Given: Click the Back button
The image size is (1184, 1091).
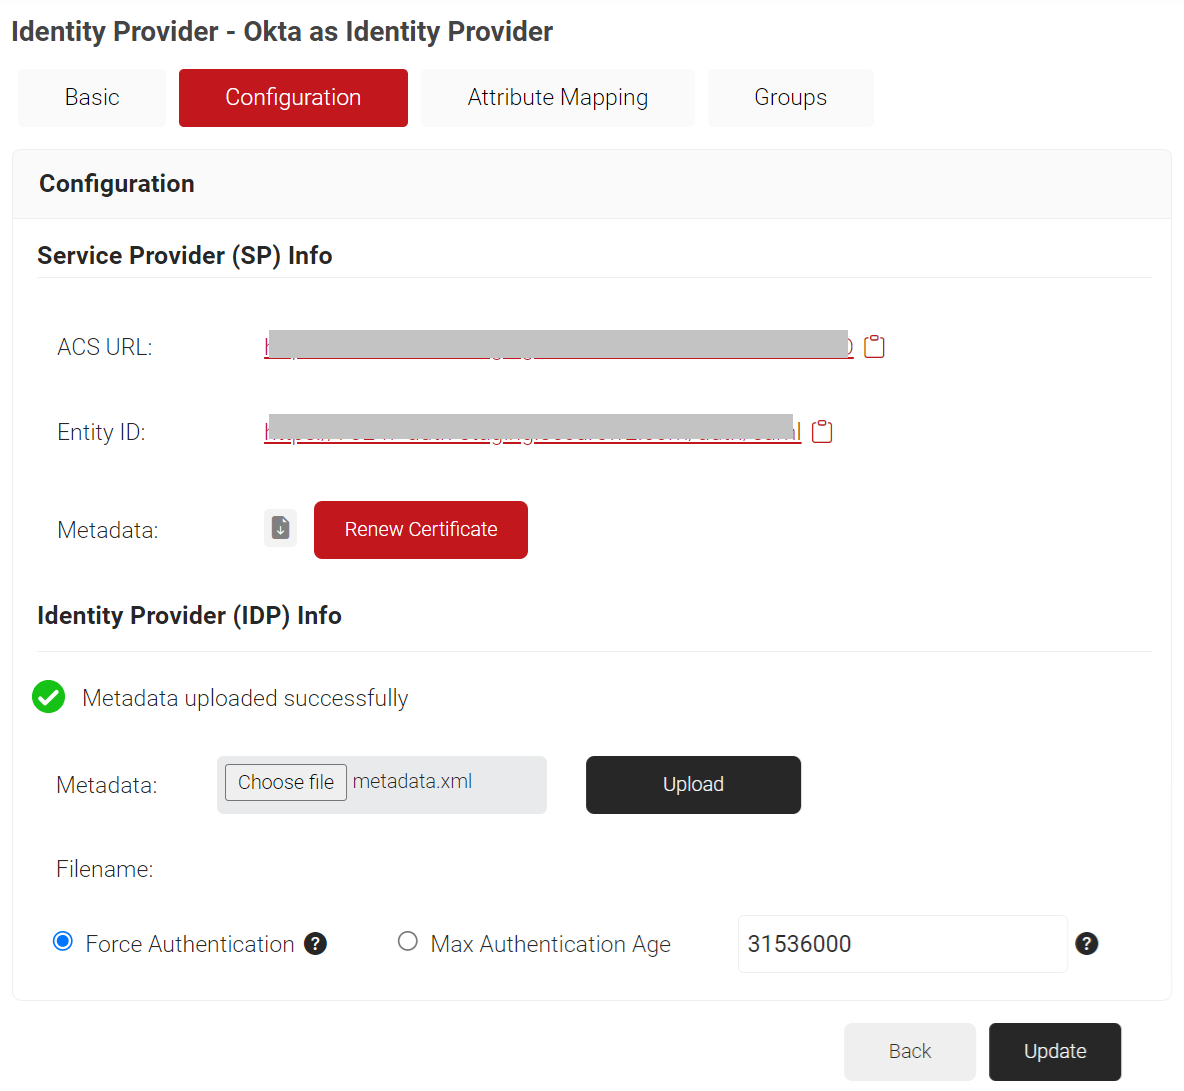Looking at the screenshot, I should 910,1051.
